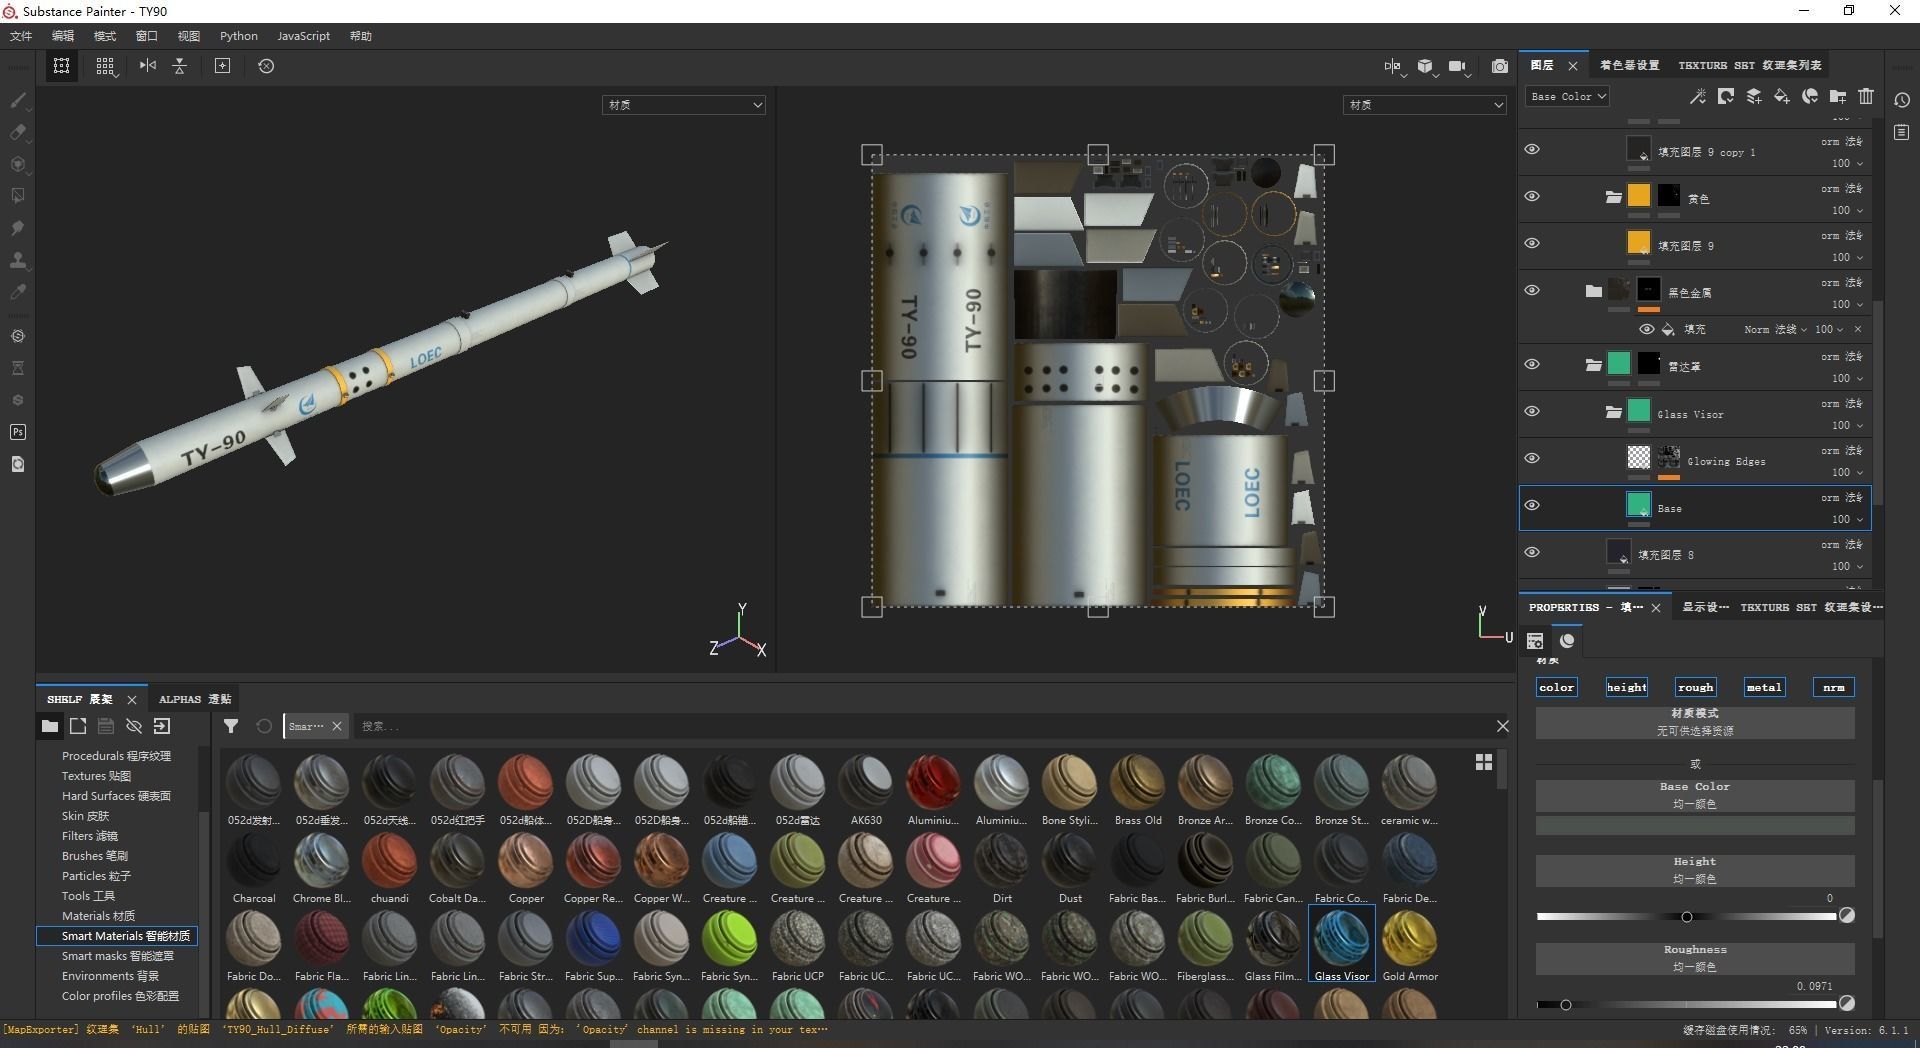Collapse the 黄色 folder
This screenshot has height=1048, width=1920.
(x=1613, y=197)
